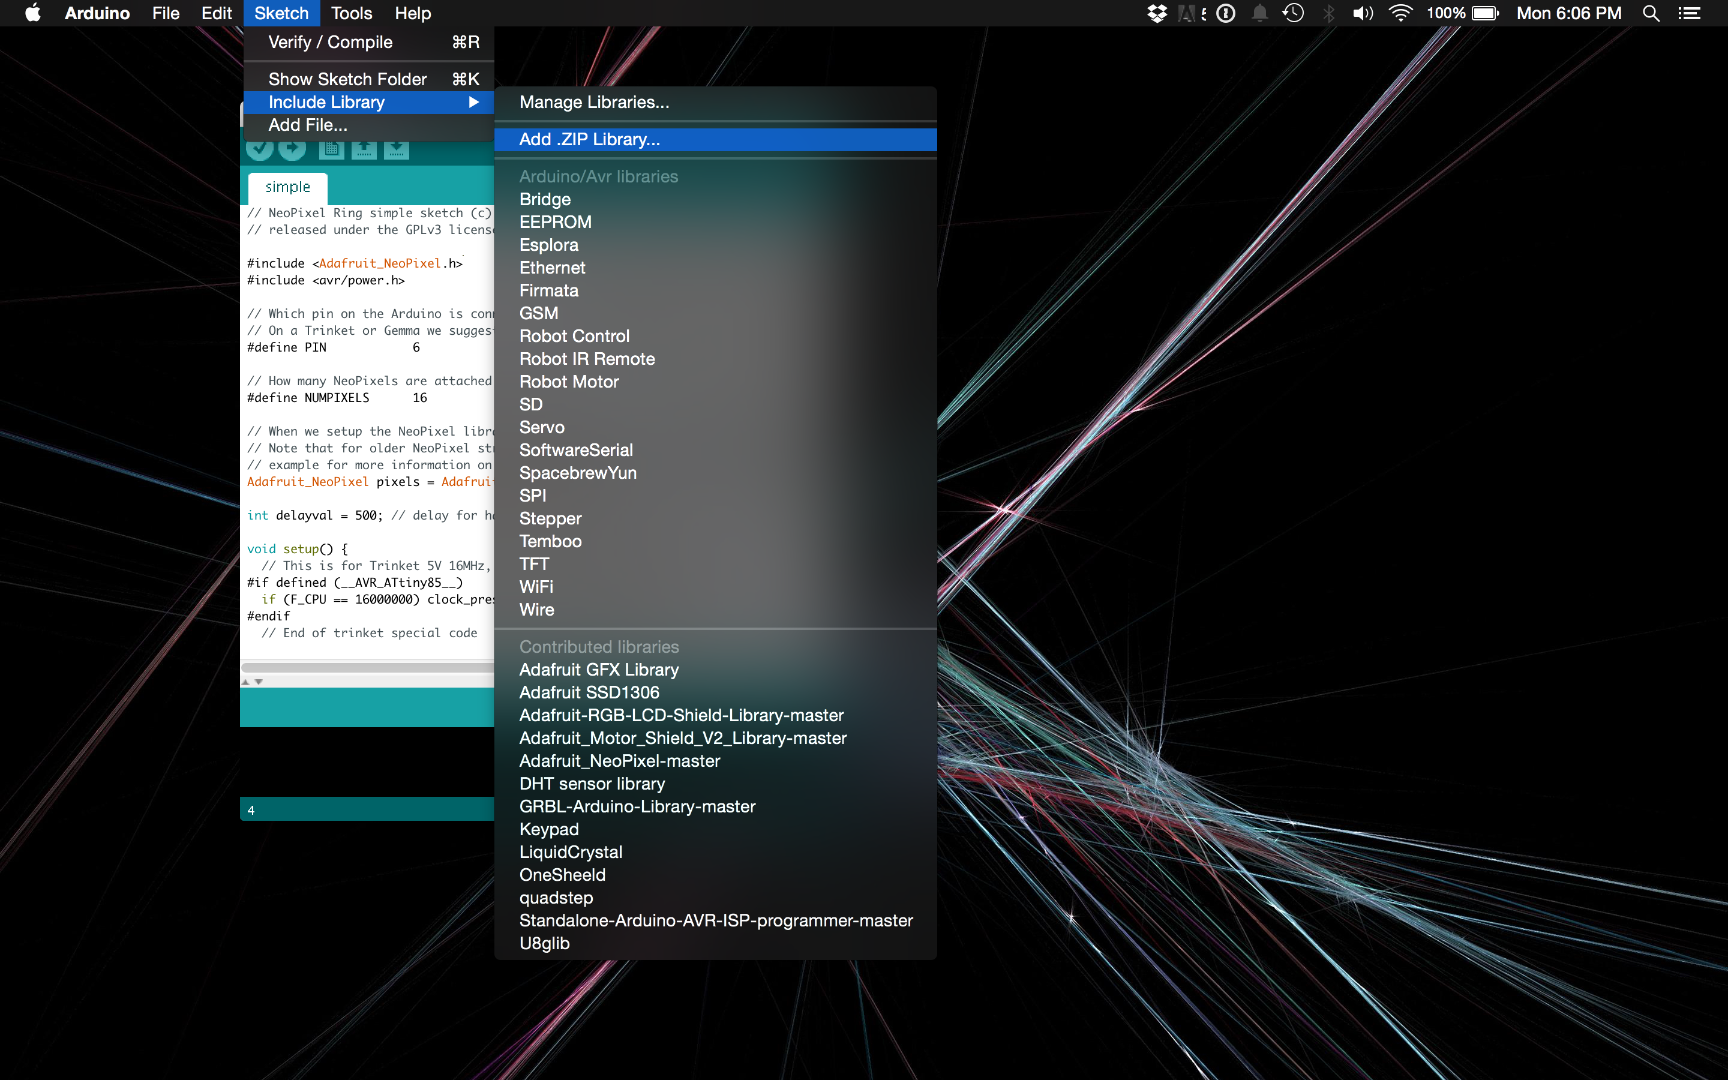Include the U8glib library
Image resolution: width=1728 pixels, height=1080 pixels.
coord(715,944)
